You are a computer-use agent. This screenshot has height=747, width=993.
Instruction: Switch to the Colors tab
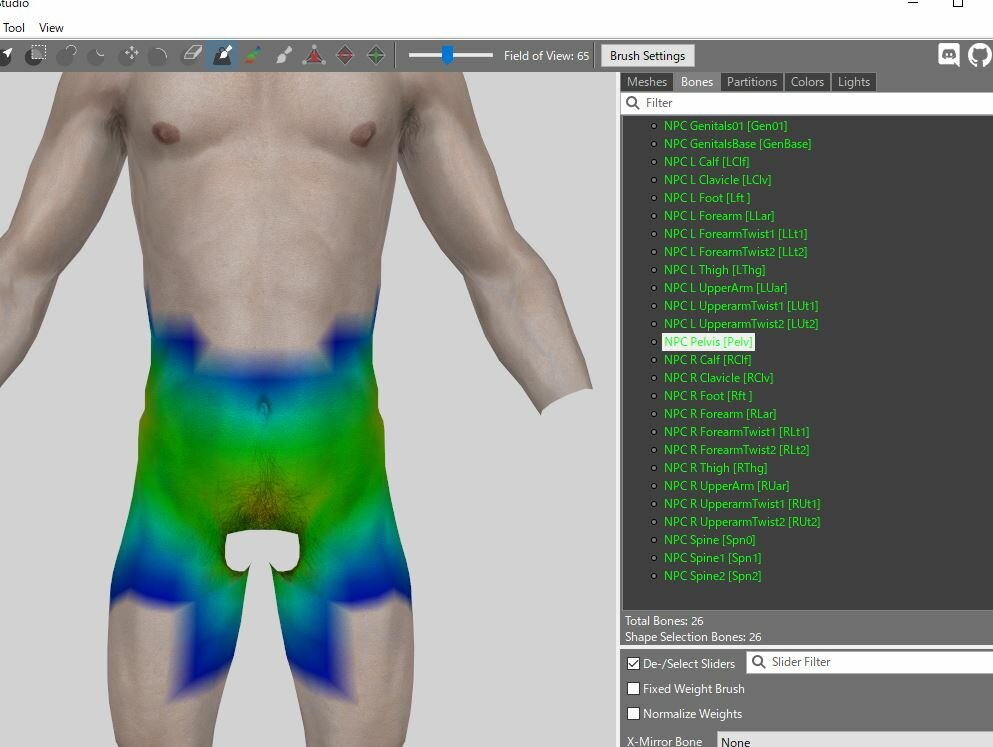807,82
